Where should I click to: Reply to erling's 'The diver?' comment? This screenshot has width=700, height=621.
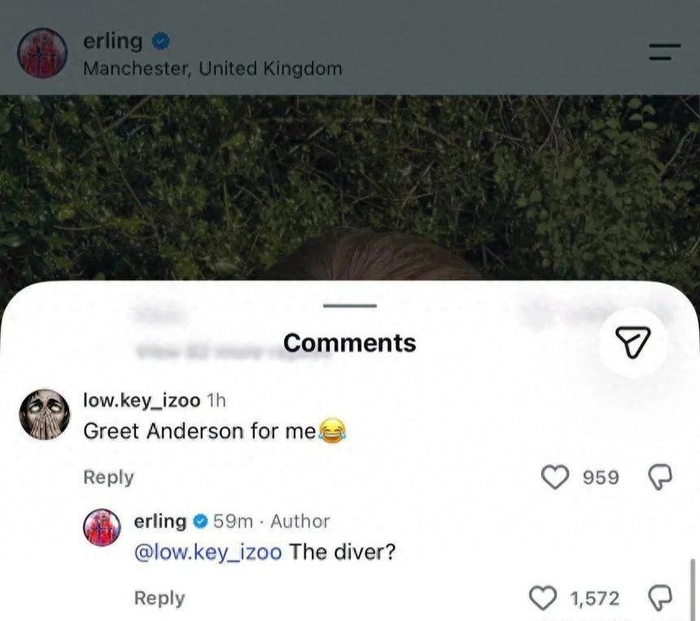coord(159,598)
